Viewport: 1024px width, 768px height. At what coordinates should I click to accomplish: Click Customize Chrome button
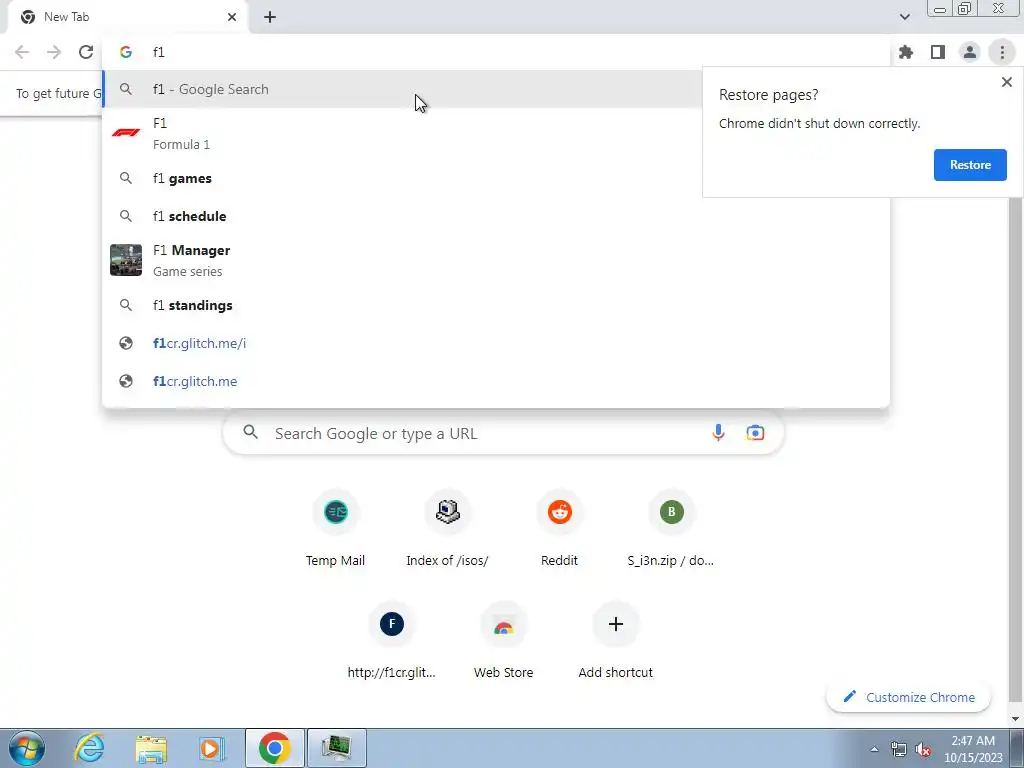coord(908,697)
